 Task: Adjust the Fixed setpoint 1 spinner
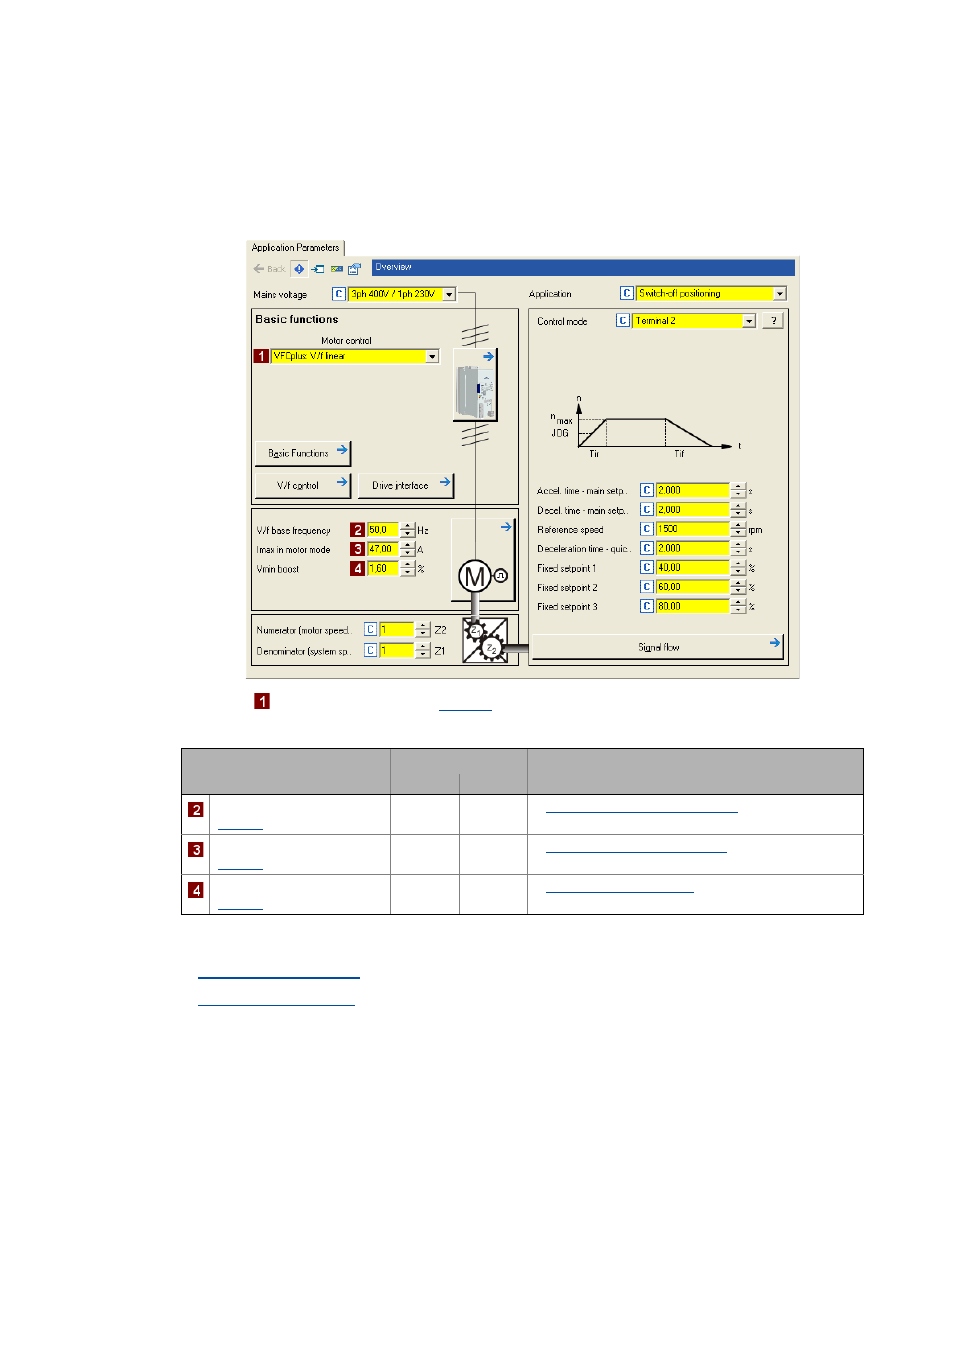[x=739, y=567]
